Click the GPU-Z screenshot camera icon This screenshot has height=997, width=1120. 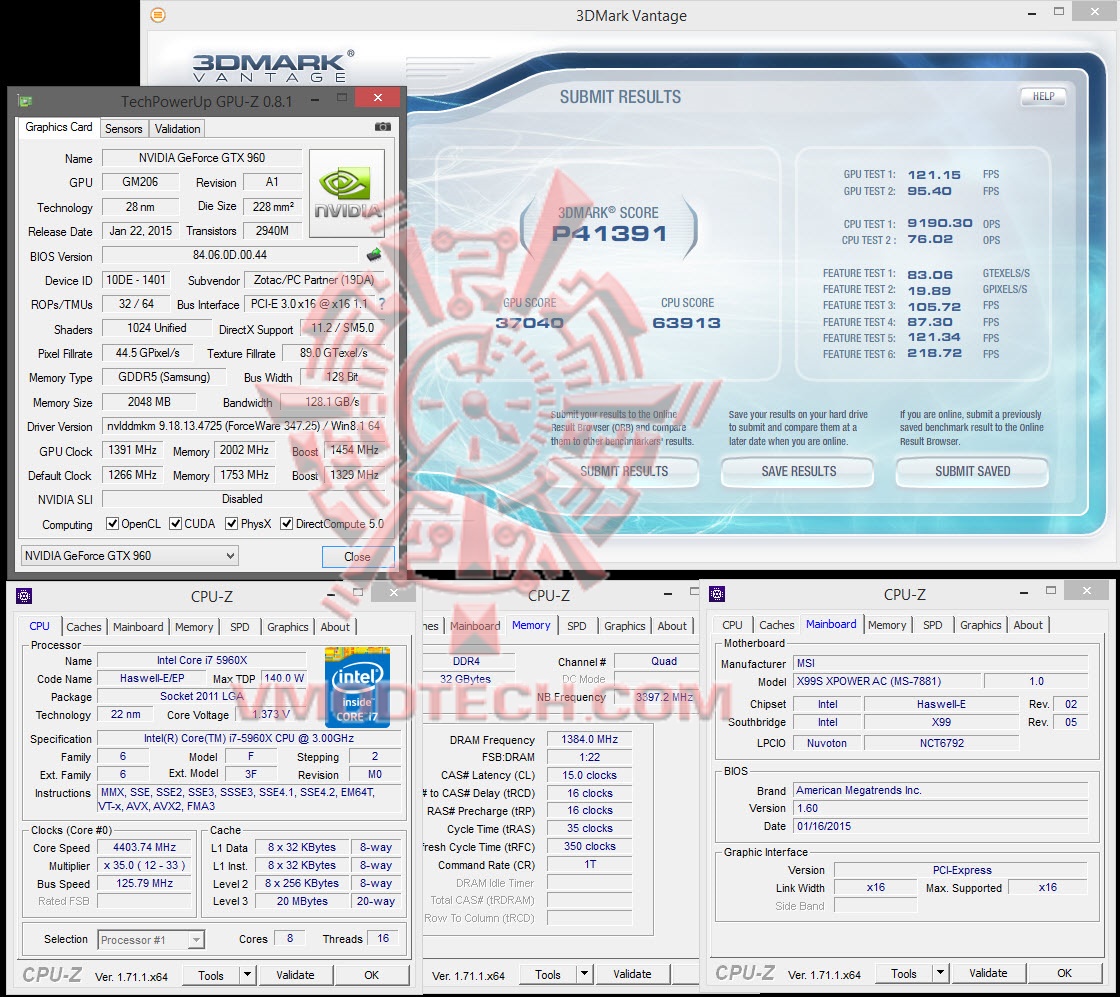383,127
